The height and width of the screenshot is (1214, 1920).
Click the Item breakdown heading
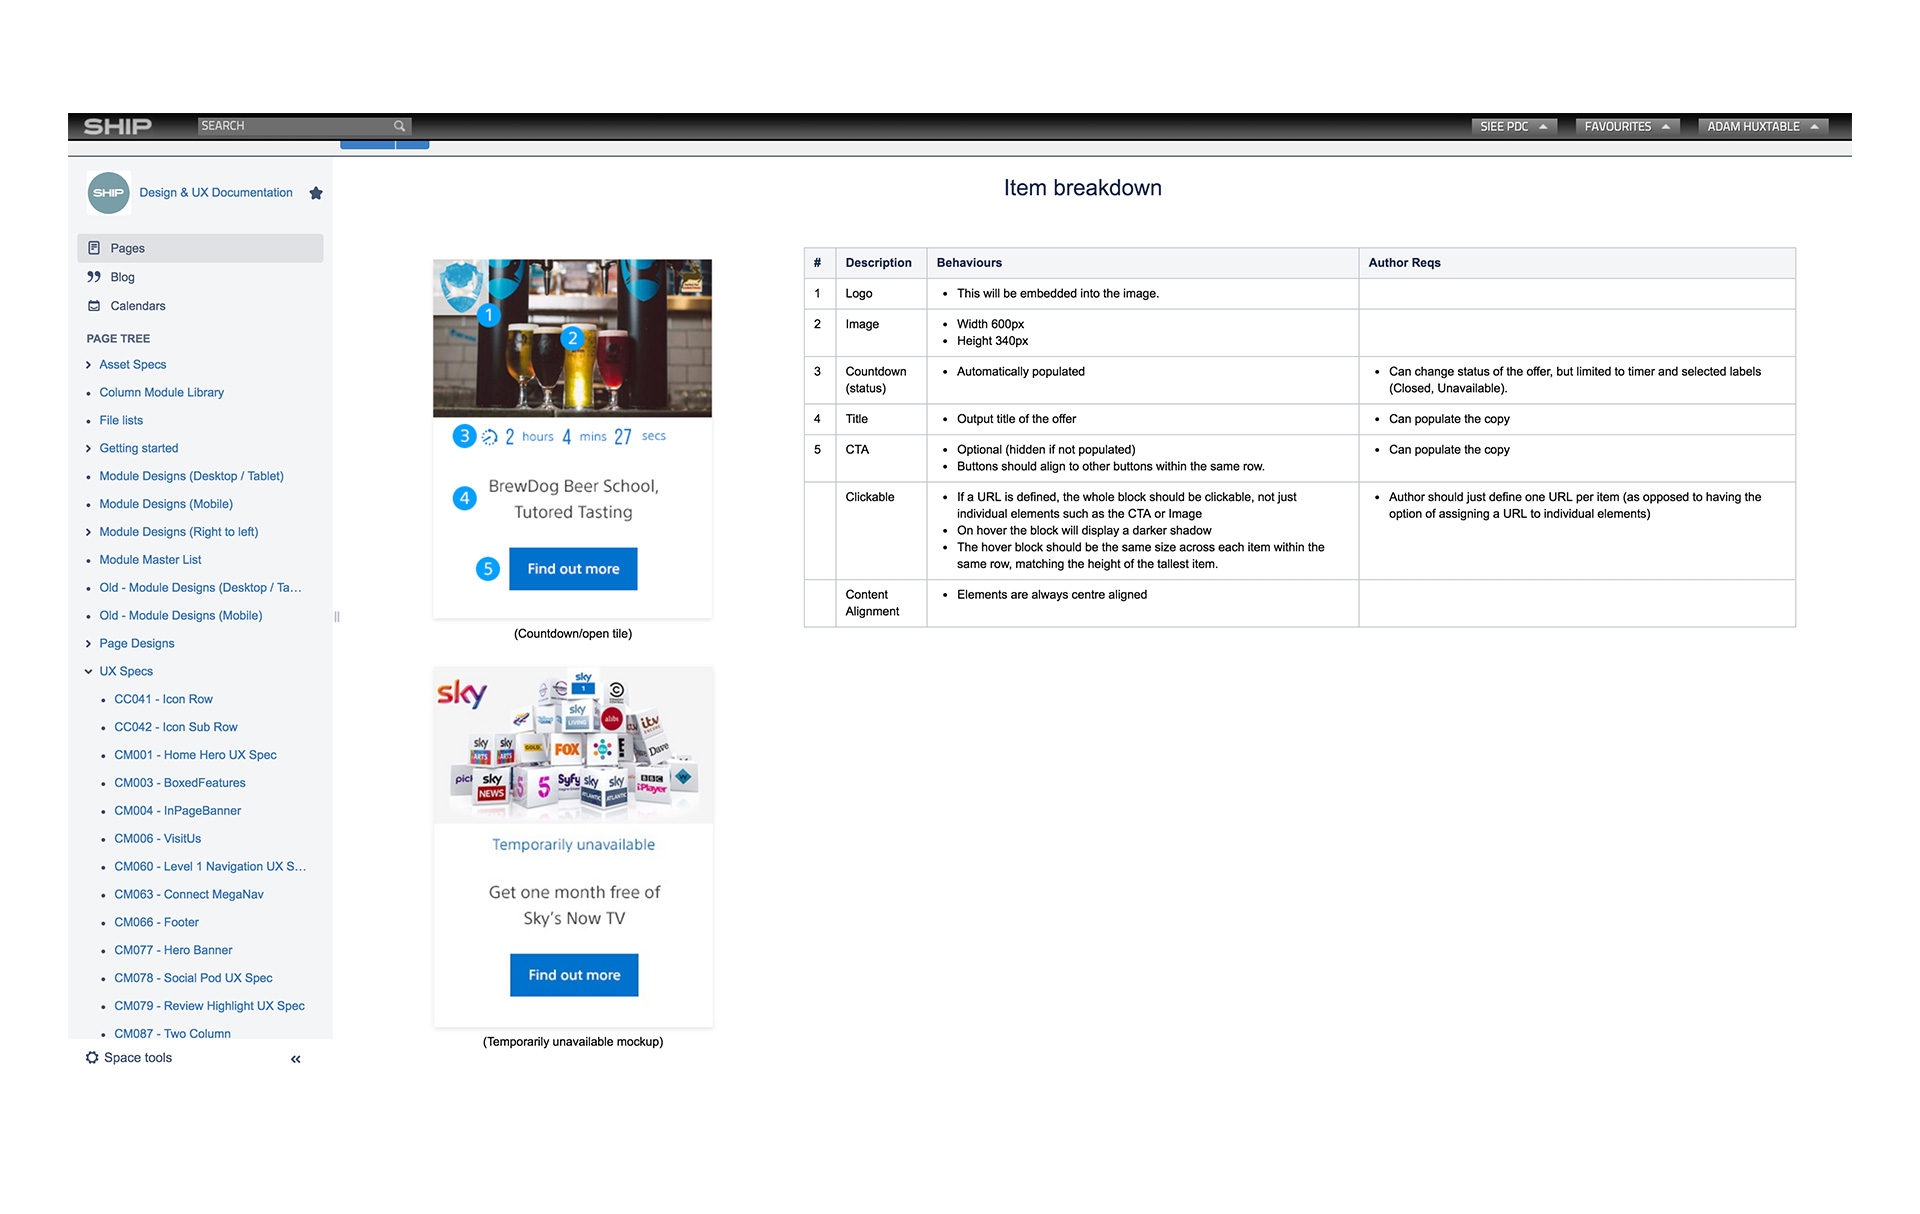coord(1083,188)
